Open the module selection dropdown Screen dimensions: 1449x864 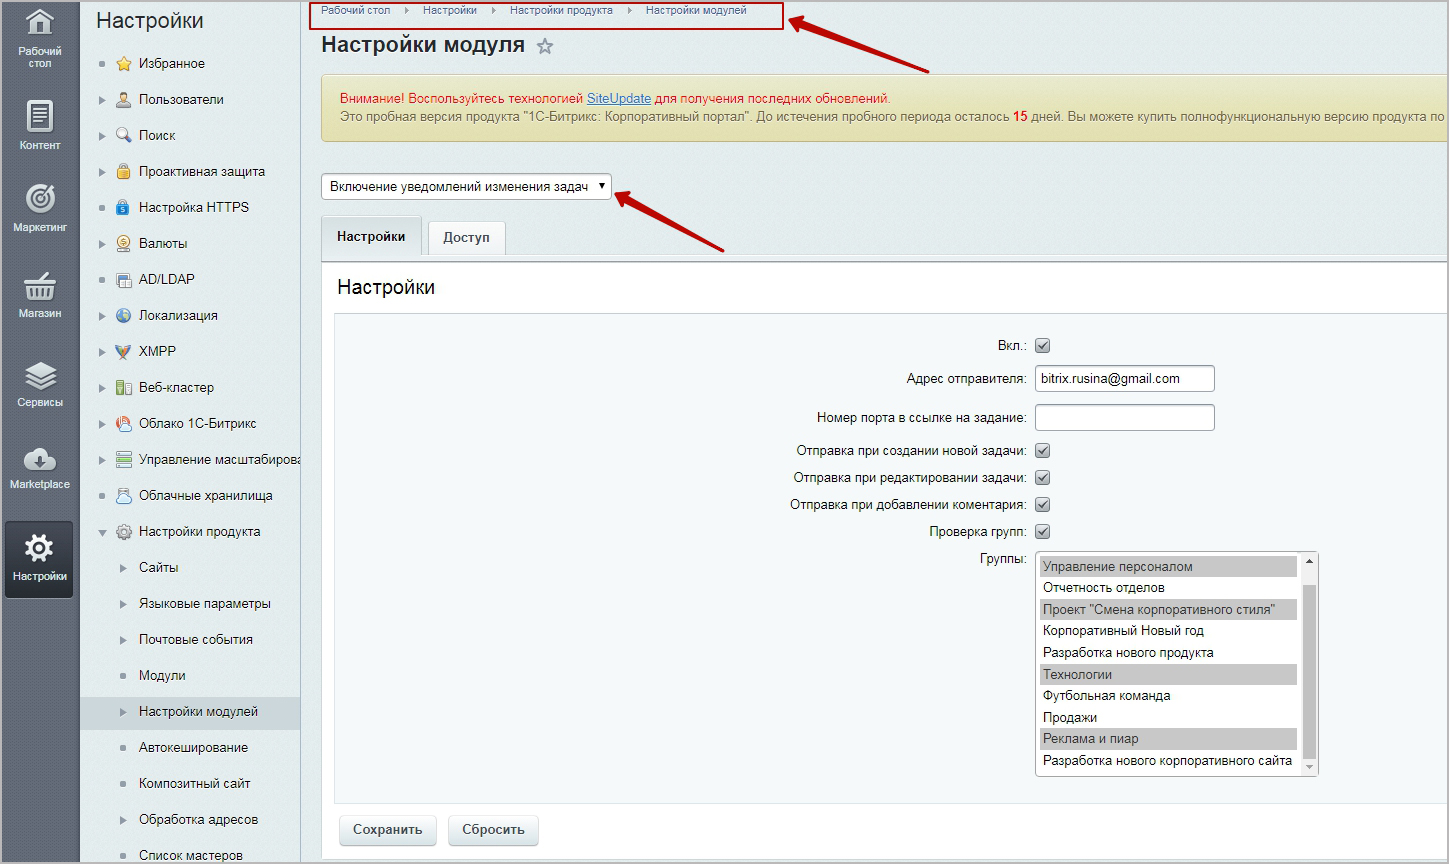click(466, 186)
